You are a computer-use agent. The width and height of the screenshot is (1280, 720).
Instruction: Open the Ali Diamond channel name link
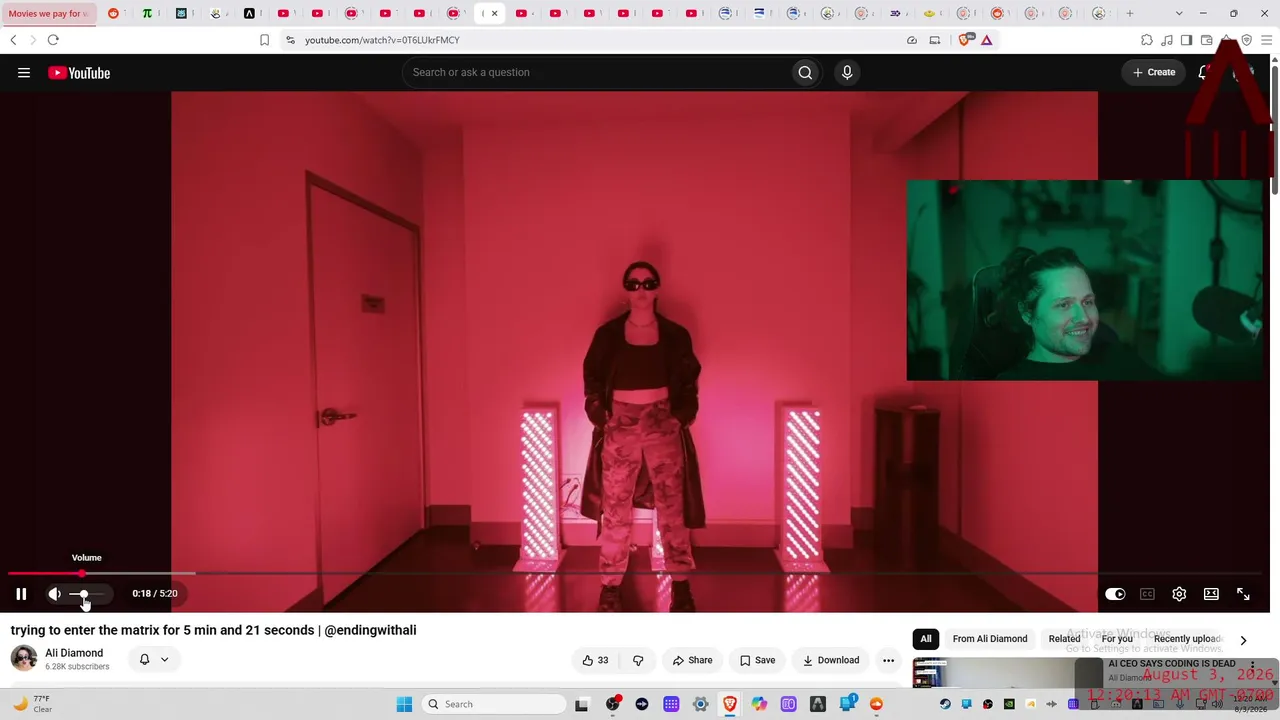(x=74, y=653)
